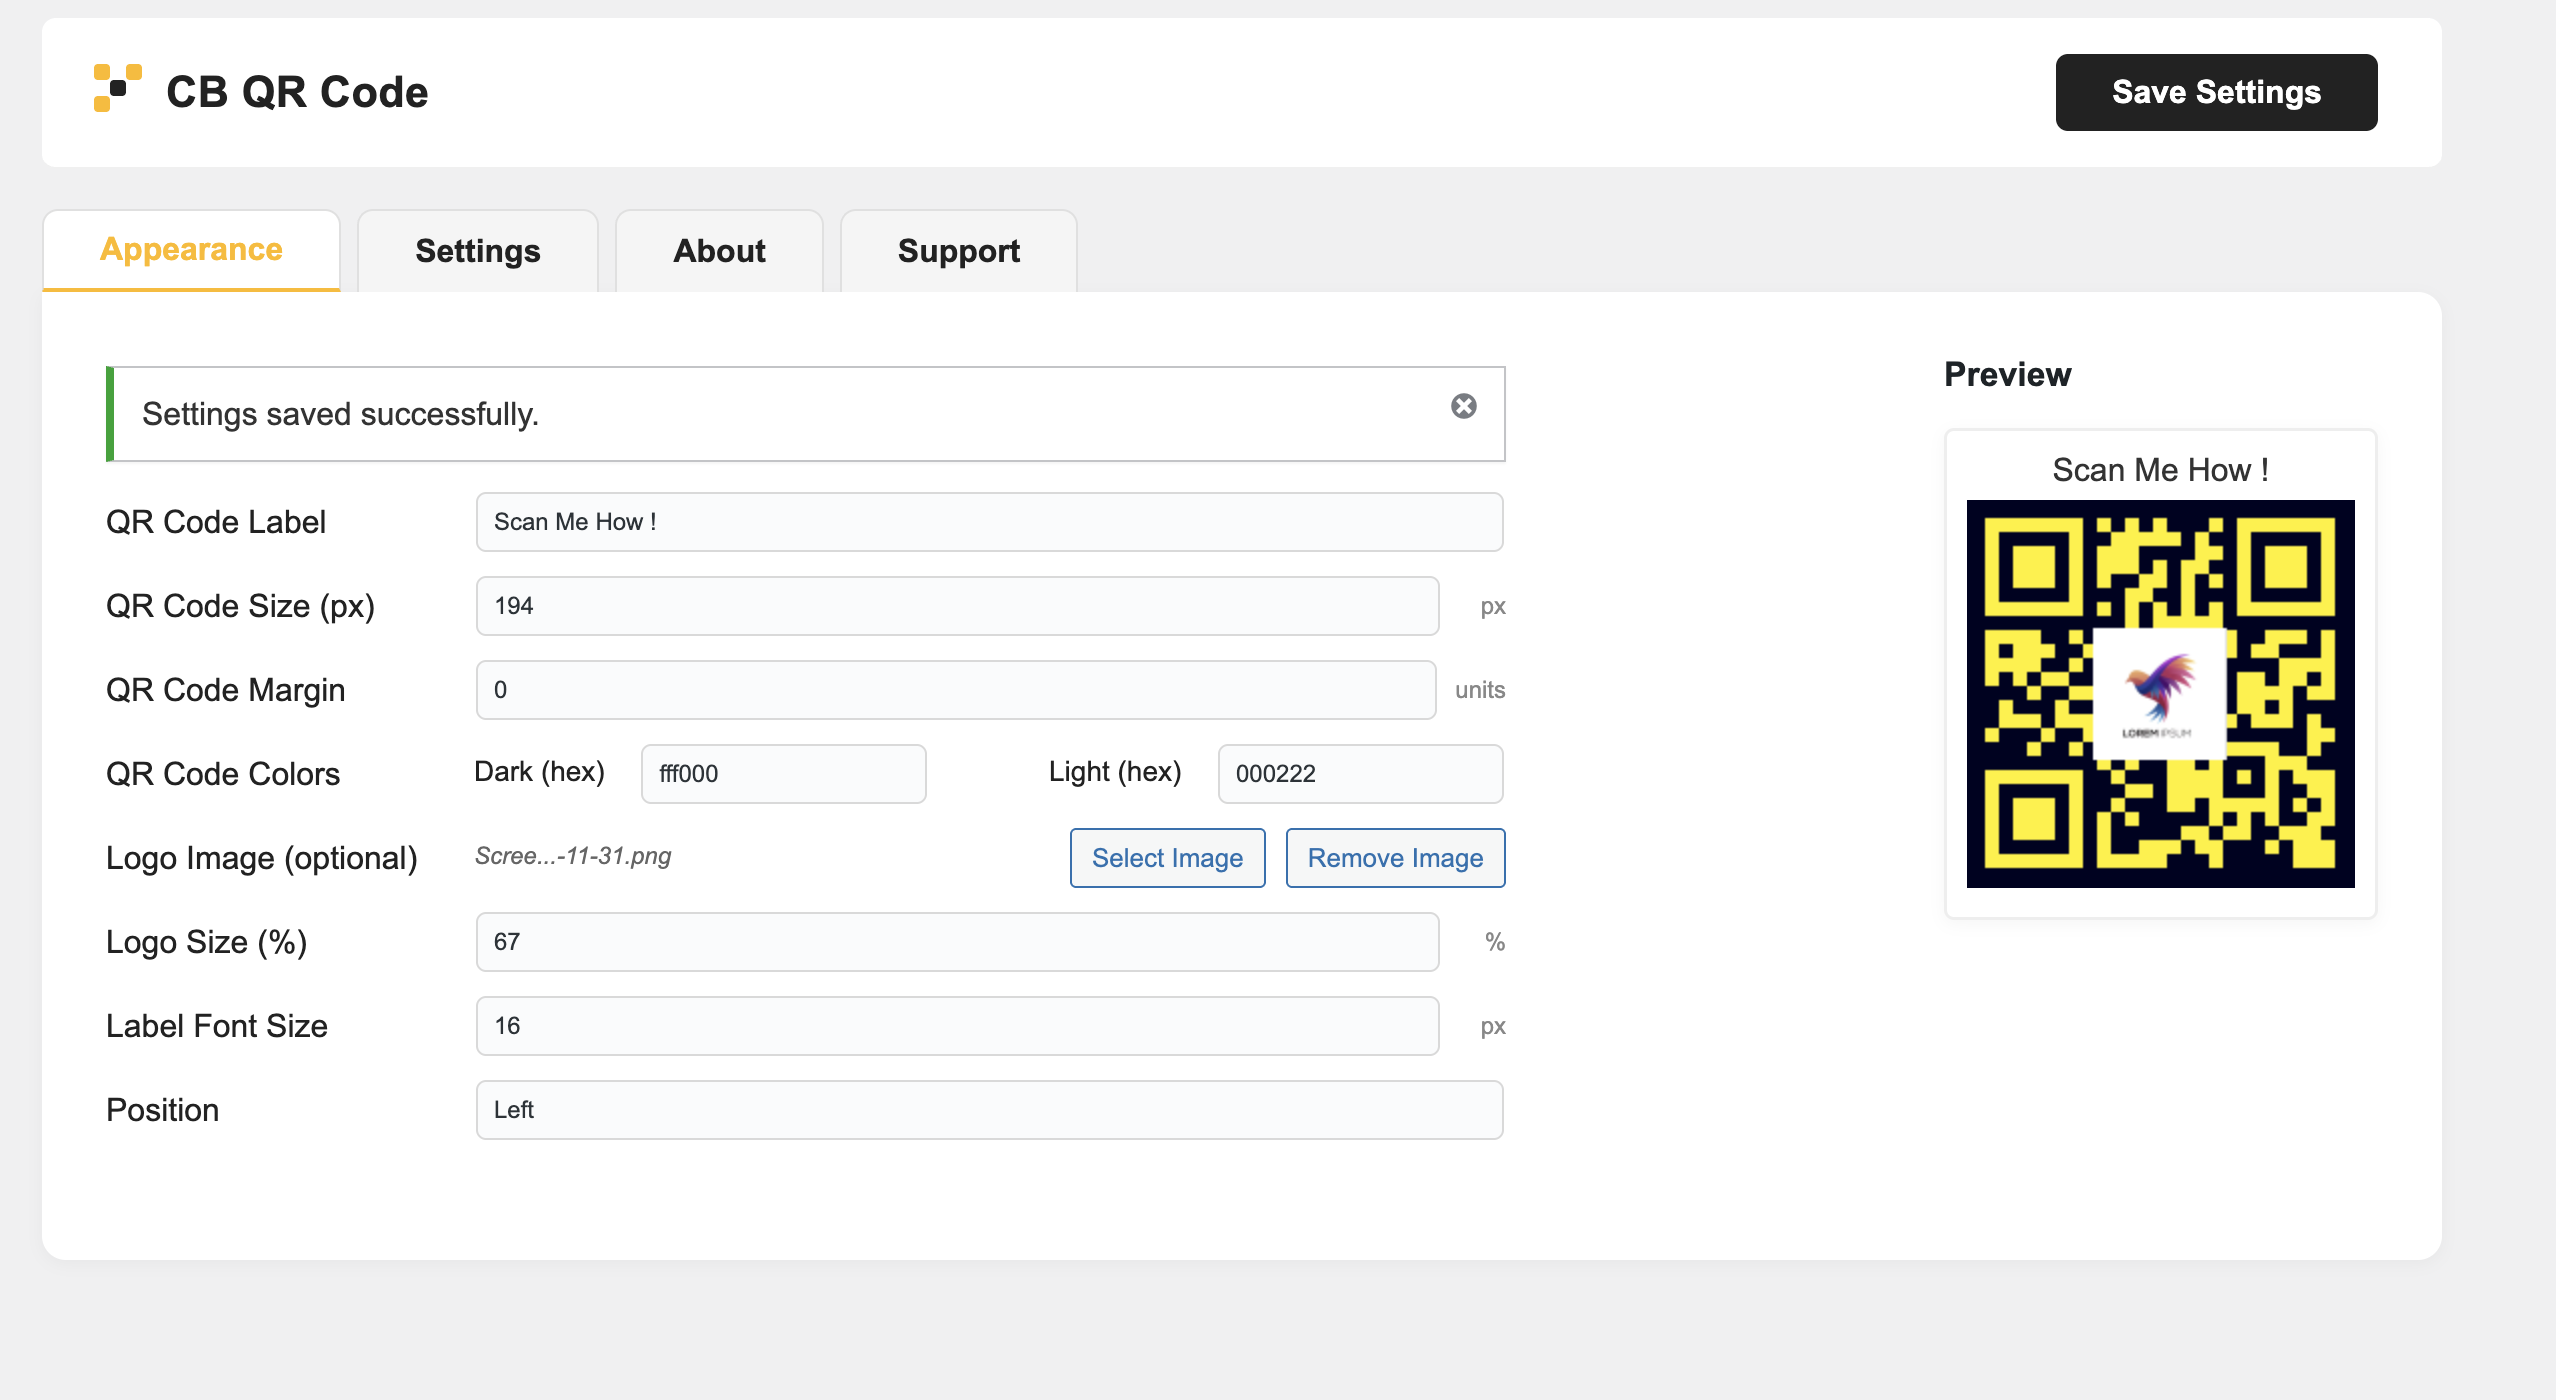Change the Light hex color value 000222

coord(1360,773)
